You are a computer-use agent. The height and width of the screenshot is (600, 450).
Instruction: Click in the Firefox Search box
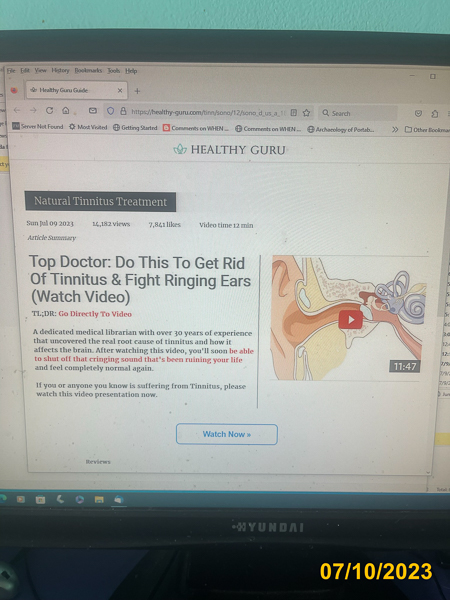(x=357, y=113)
